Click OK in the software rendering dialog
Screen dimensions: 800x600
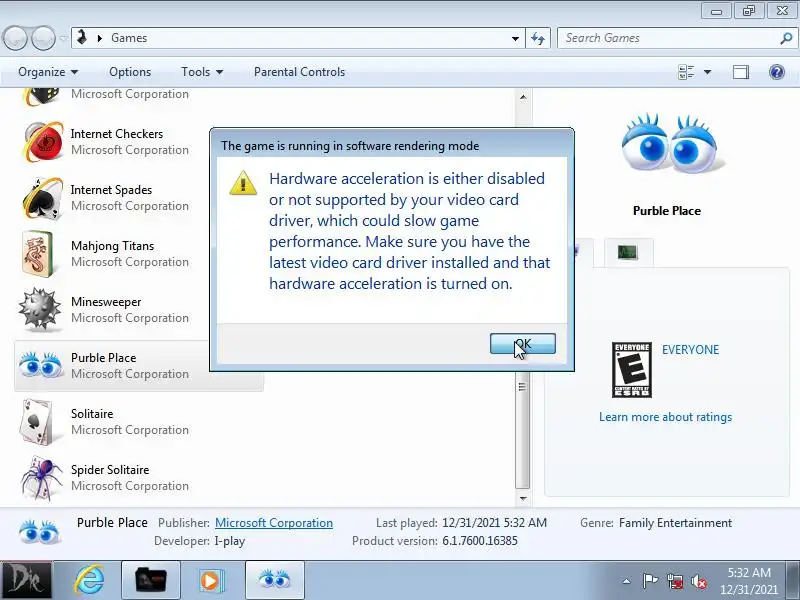point(522,343)
